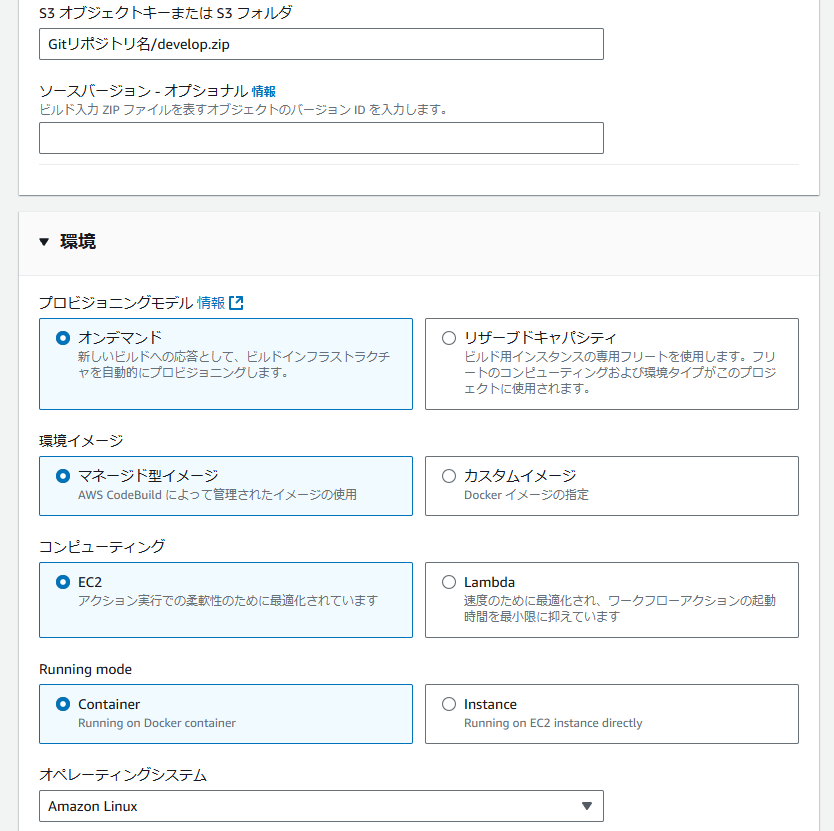Viewport: 834px width, 831px height.
Task: Click the Gitリポジトリ名/develop.zip text field
Action: 320,44
